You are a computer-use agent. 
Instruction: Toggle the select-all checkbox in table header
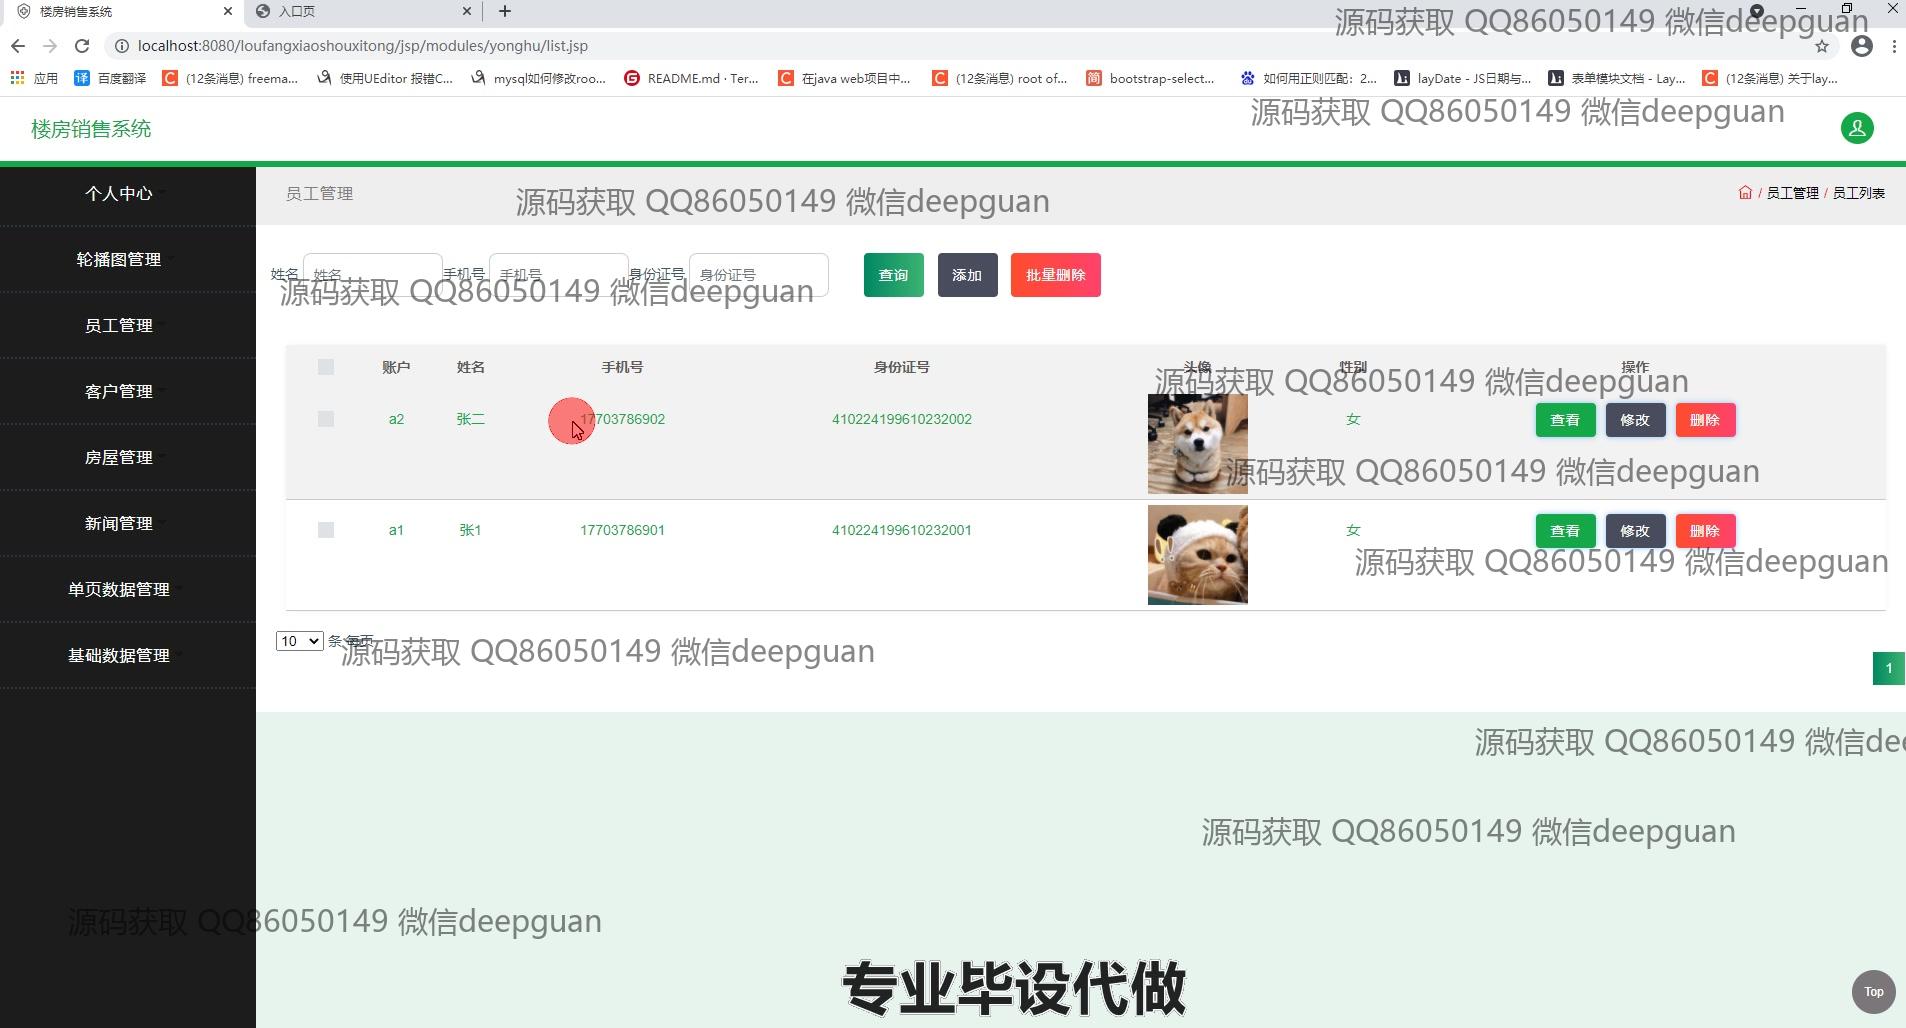coord(326,367)
